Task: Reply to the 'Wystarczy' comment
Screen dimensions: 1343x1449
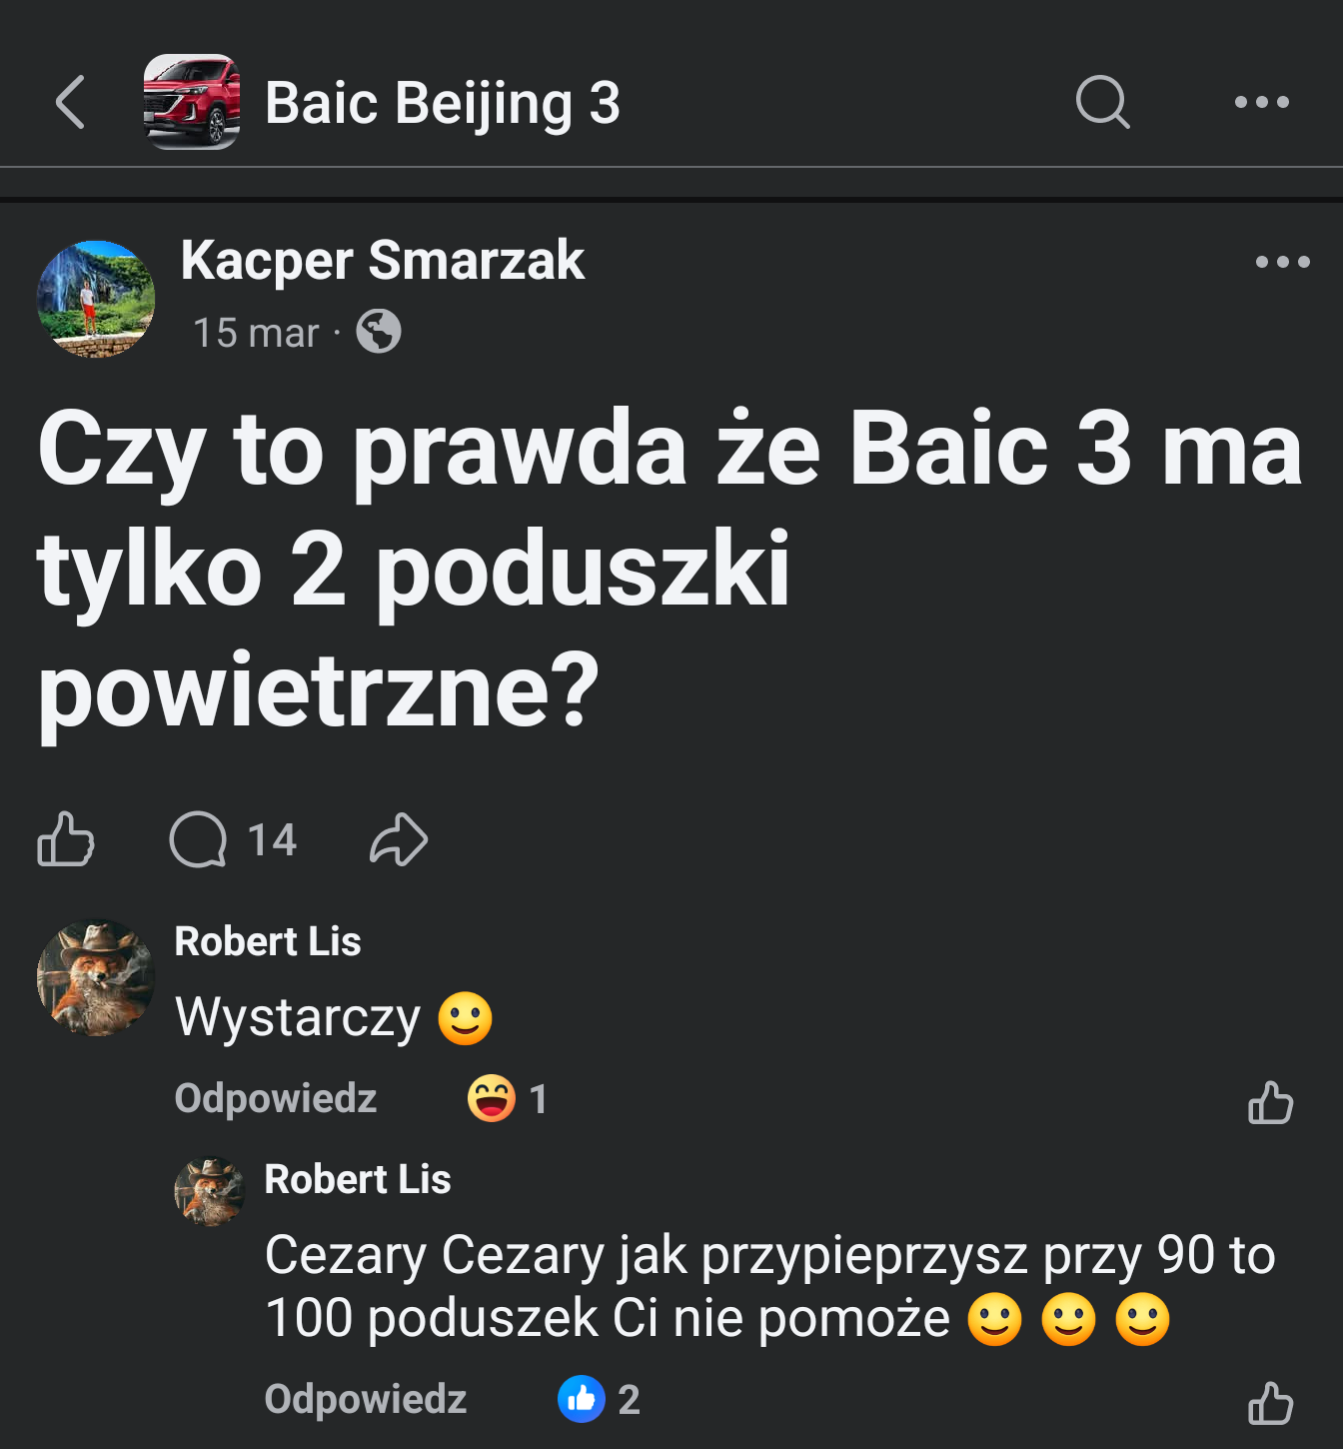Action: click(275, 1098)
